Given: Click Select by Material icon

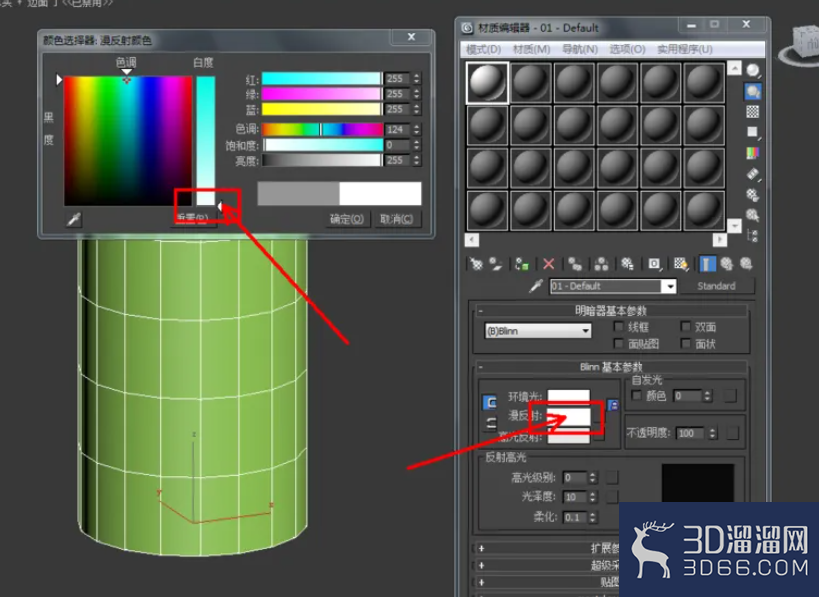Looking at the screenshot, I should point(753,215).
